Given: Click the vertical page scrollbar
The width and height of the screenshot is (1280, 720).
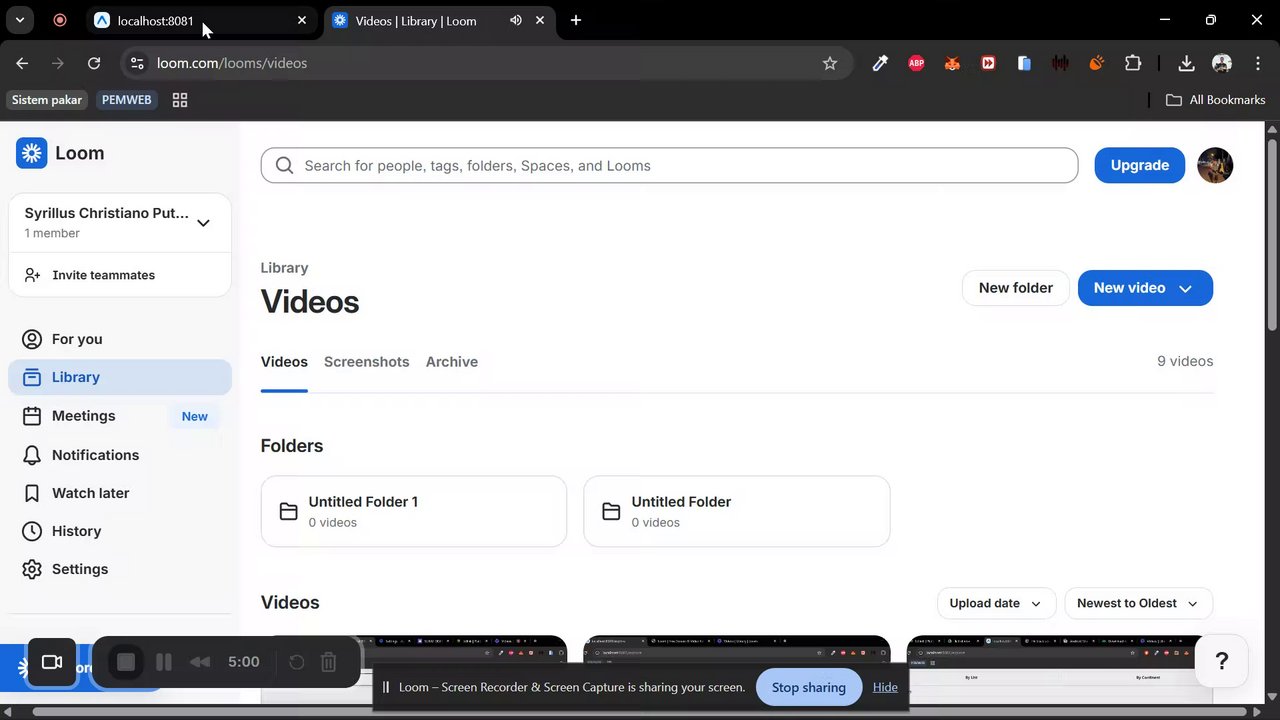Looking at the screenshot, I should tap(1272, 235).
